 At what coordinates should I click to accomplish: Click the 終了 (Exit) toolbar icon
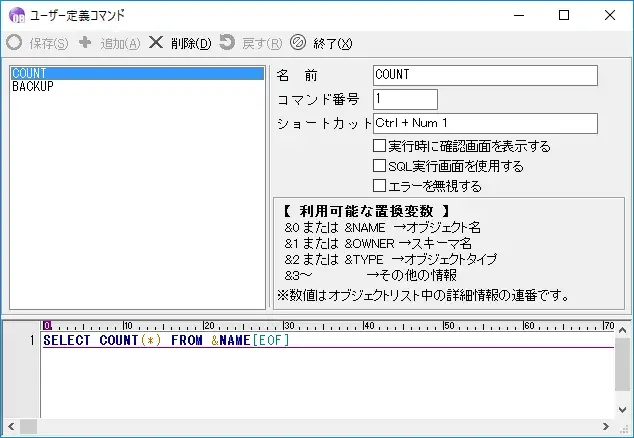[297, 43]
